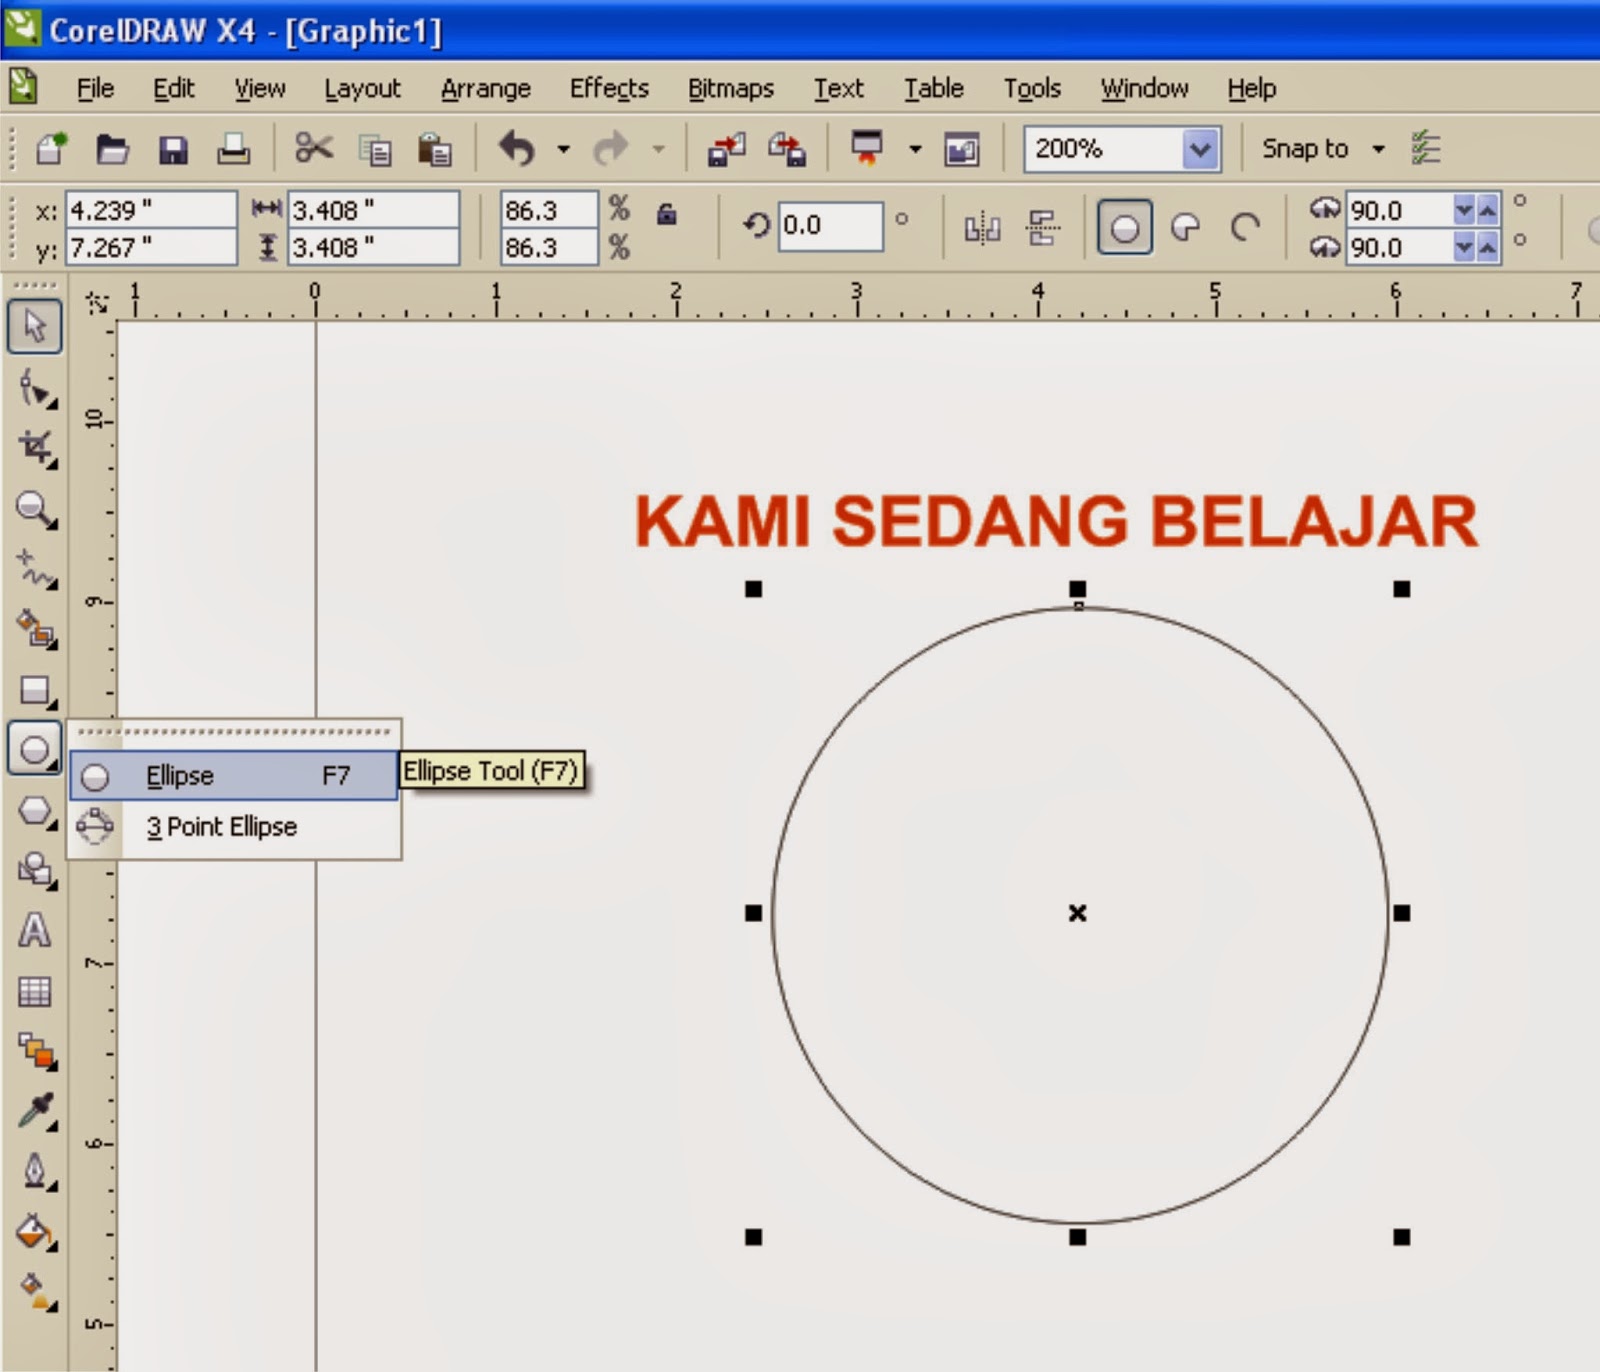Select the Rectangle tool

(33, 690)
